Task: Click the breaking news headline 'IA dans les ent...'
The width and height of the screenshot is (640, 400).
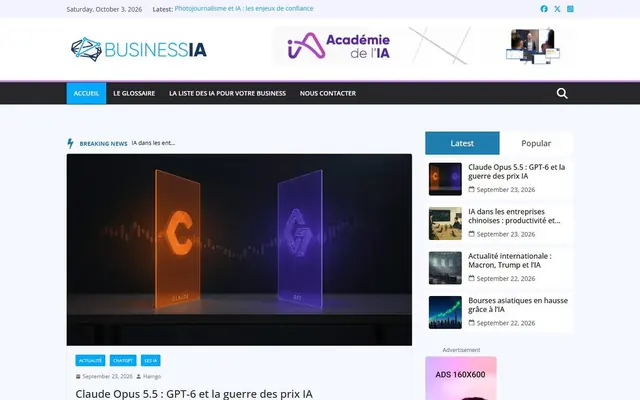Action: click(153, 143)
